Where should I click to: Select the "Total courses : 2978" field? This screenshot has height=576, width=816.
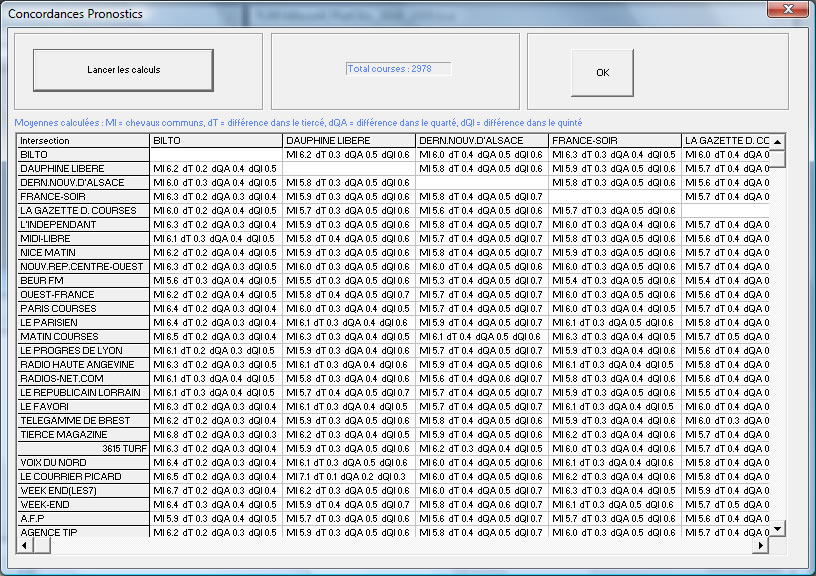[x=398, y=69]
